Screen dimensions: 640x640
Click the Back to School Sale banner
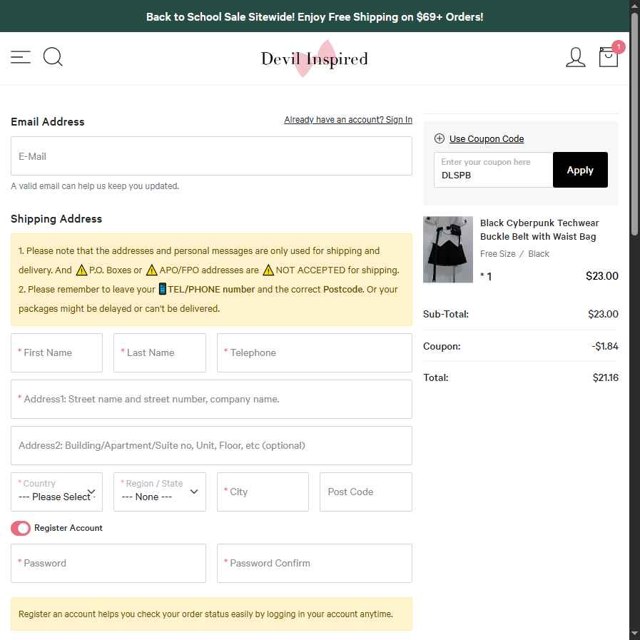pos(314,16)
